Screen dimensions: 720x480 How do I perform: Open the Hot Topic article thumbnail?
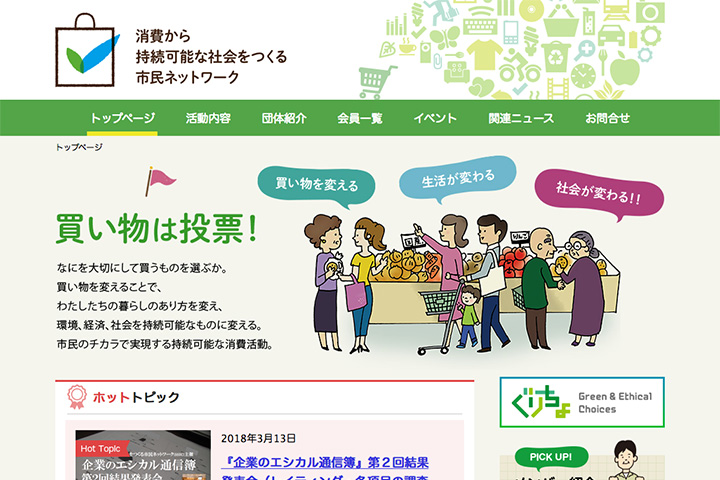click(x=143, y=455)
